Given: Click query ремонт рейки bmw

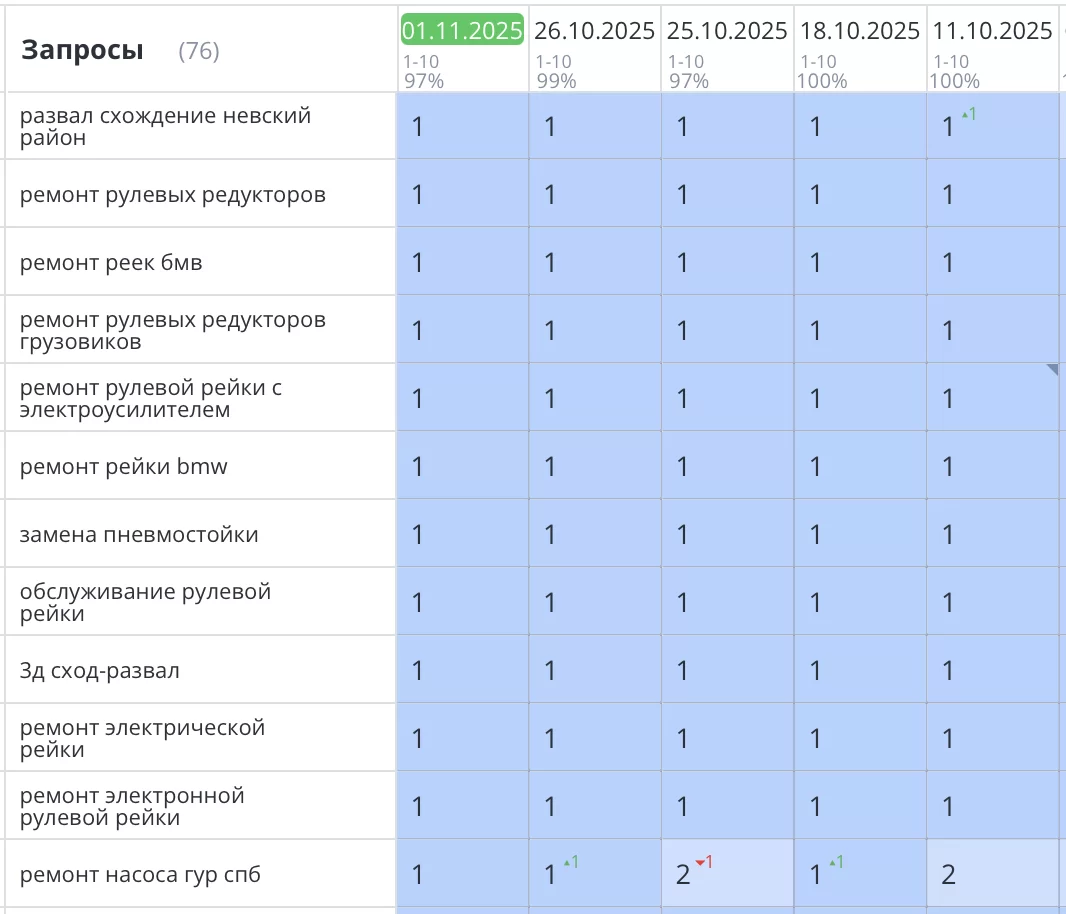Looking at the screenshot, I should click(x=124, y=467).
